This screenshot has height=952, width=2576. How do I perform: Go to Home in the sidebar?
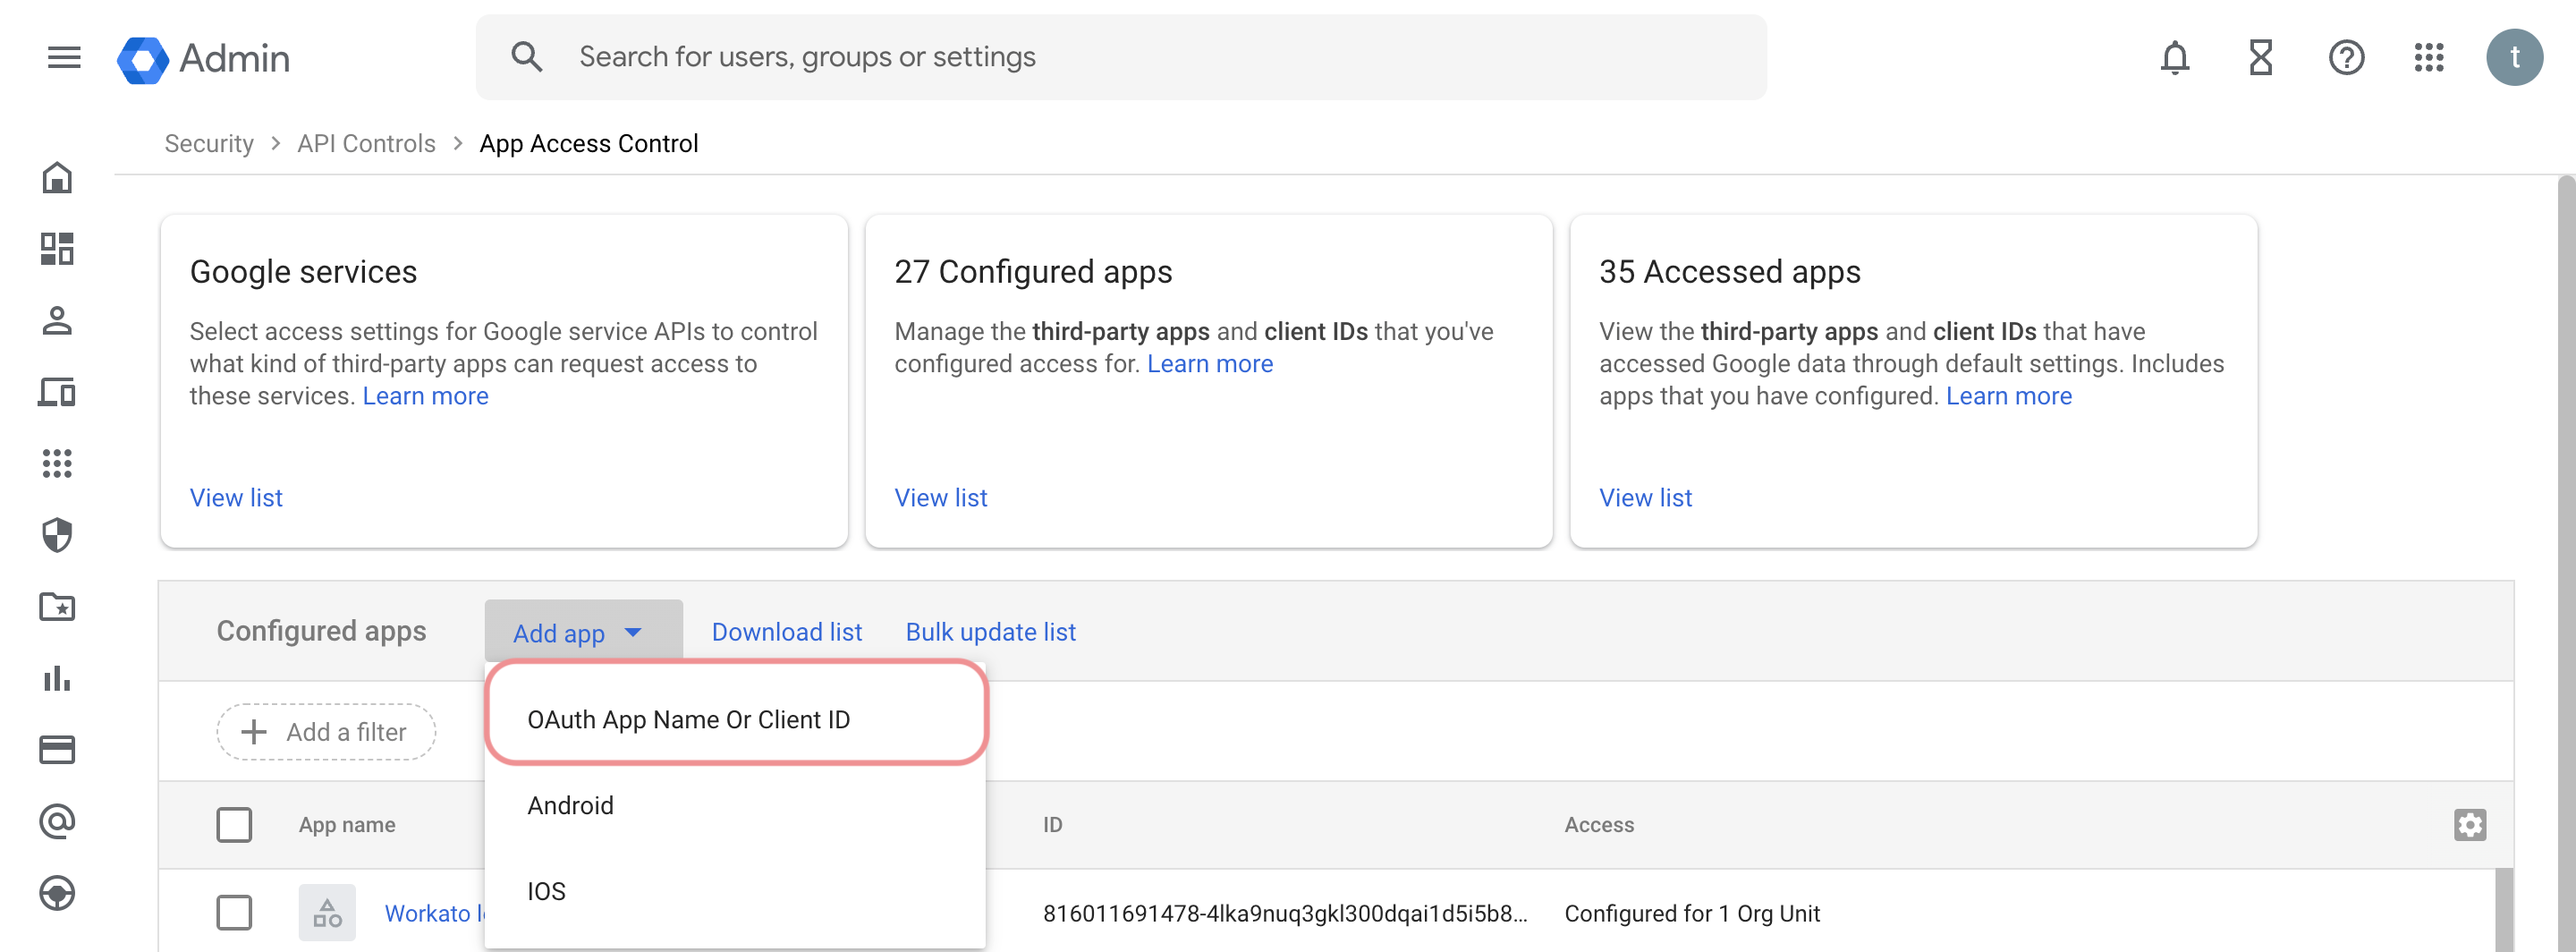[57, 178]
